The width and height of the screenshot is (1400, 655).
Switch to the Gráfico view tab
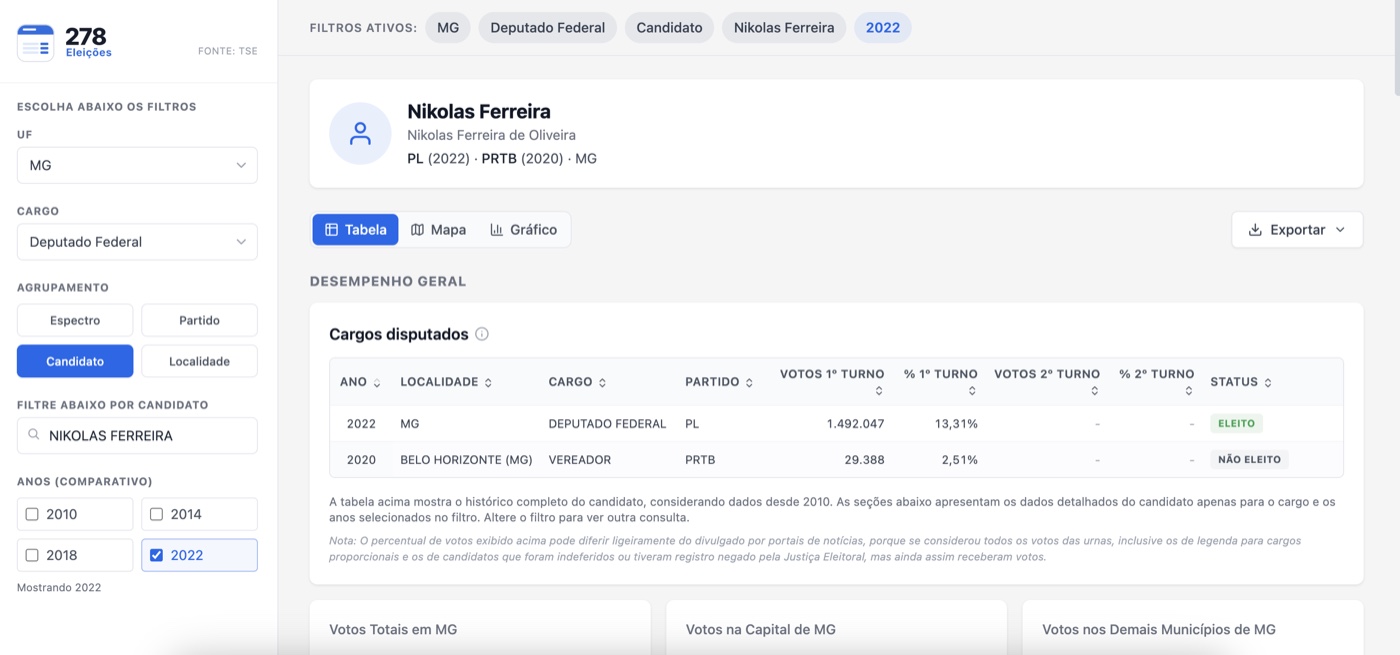(x=523, y=229)
